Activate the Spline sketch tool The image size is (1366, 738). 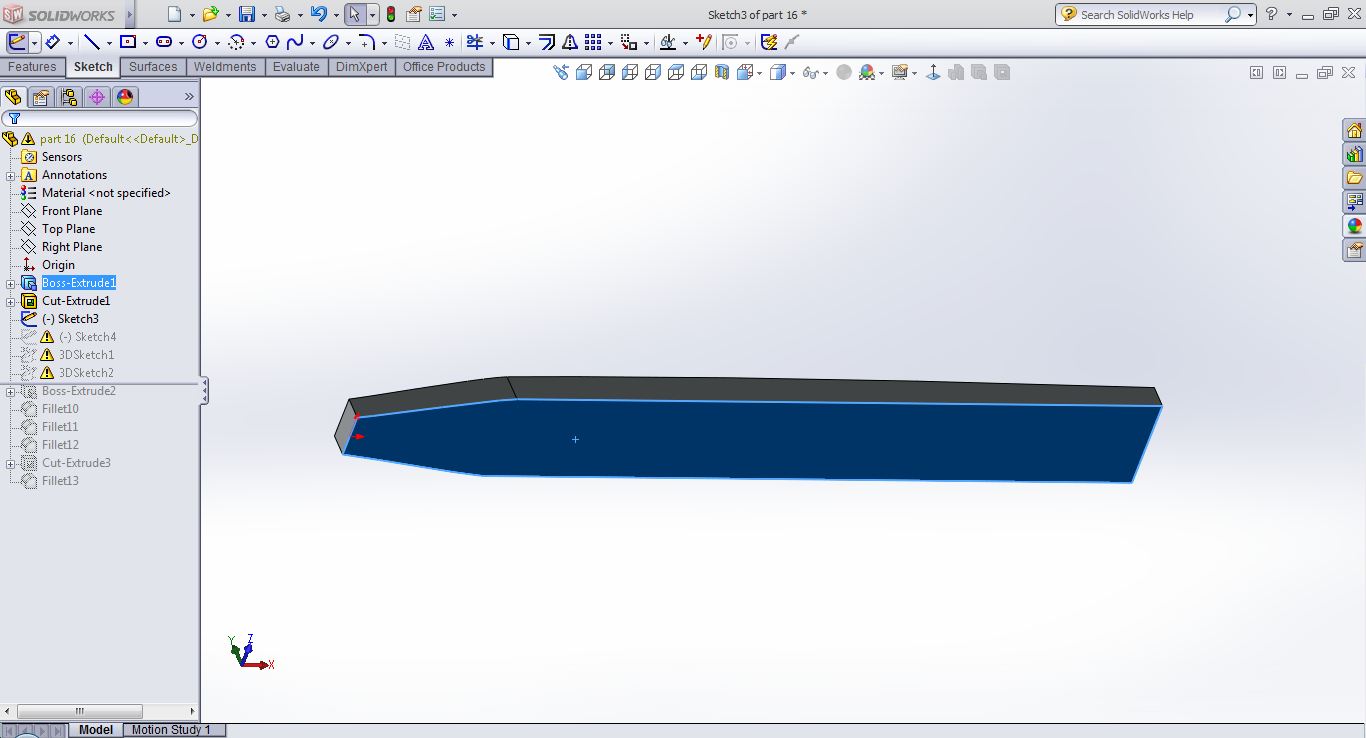coord(295,42)
